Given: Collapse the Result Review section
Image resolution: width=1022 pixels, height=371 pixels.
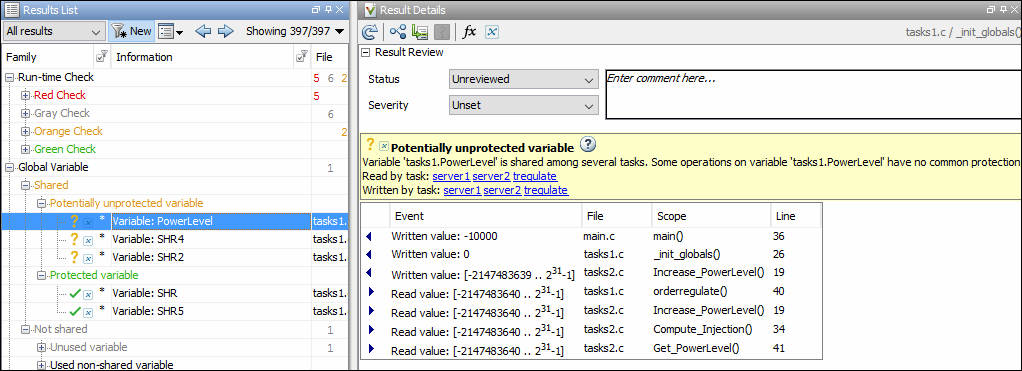Looking at the screenshot, I should coord(366,52).
